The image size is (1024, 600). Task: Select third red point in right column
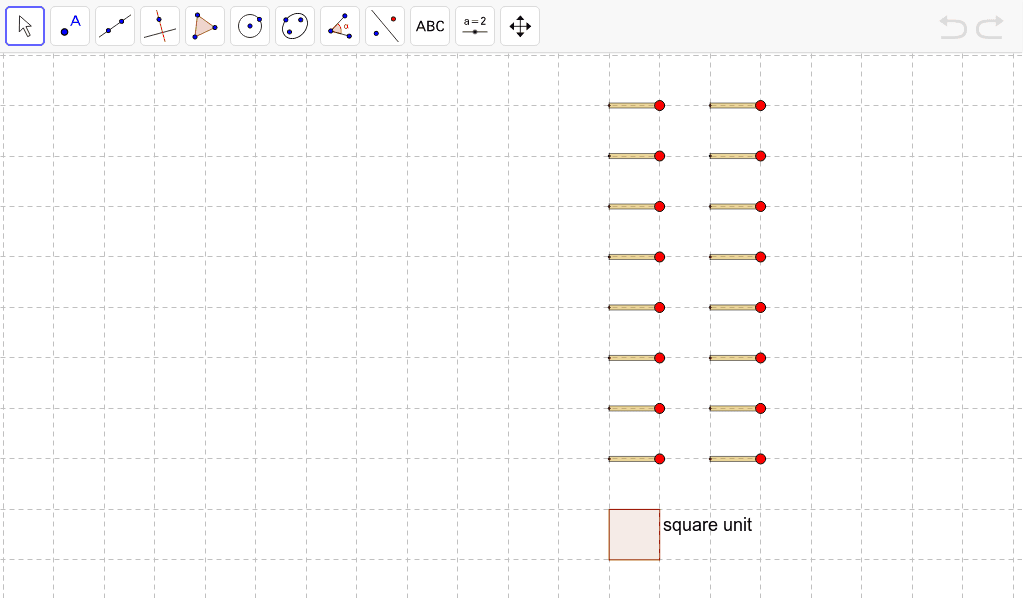760,206
